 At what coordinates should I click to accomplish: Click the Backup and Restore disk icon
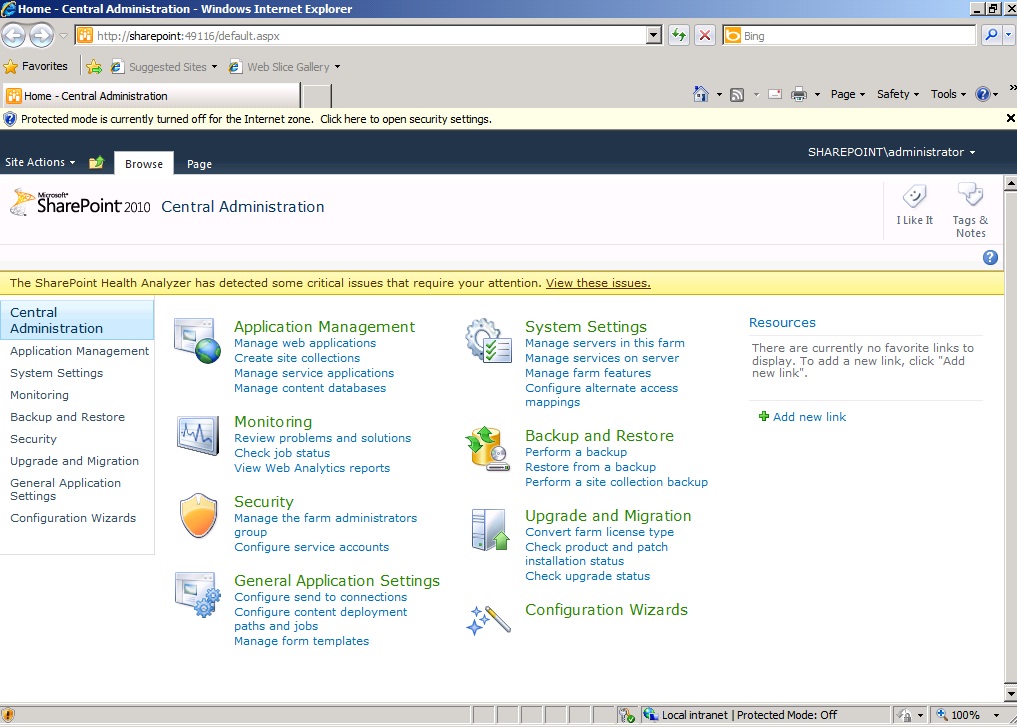pos(488,448)
